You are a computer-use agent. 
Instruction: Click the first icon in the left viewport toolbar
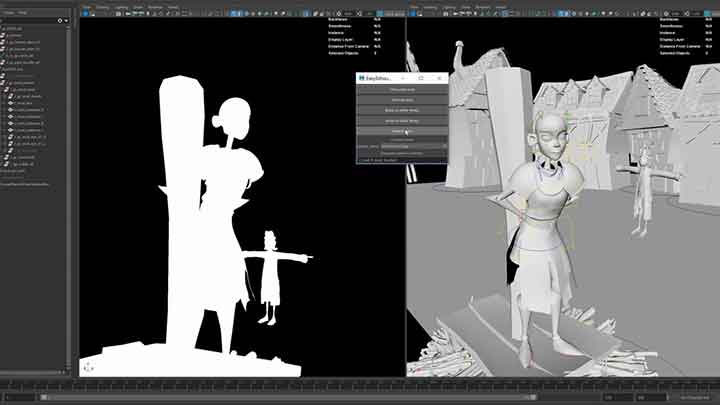(x=84, y=14)
